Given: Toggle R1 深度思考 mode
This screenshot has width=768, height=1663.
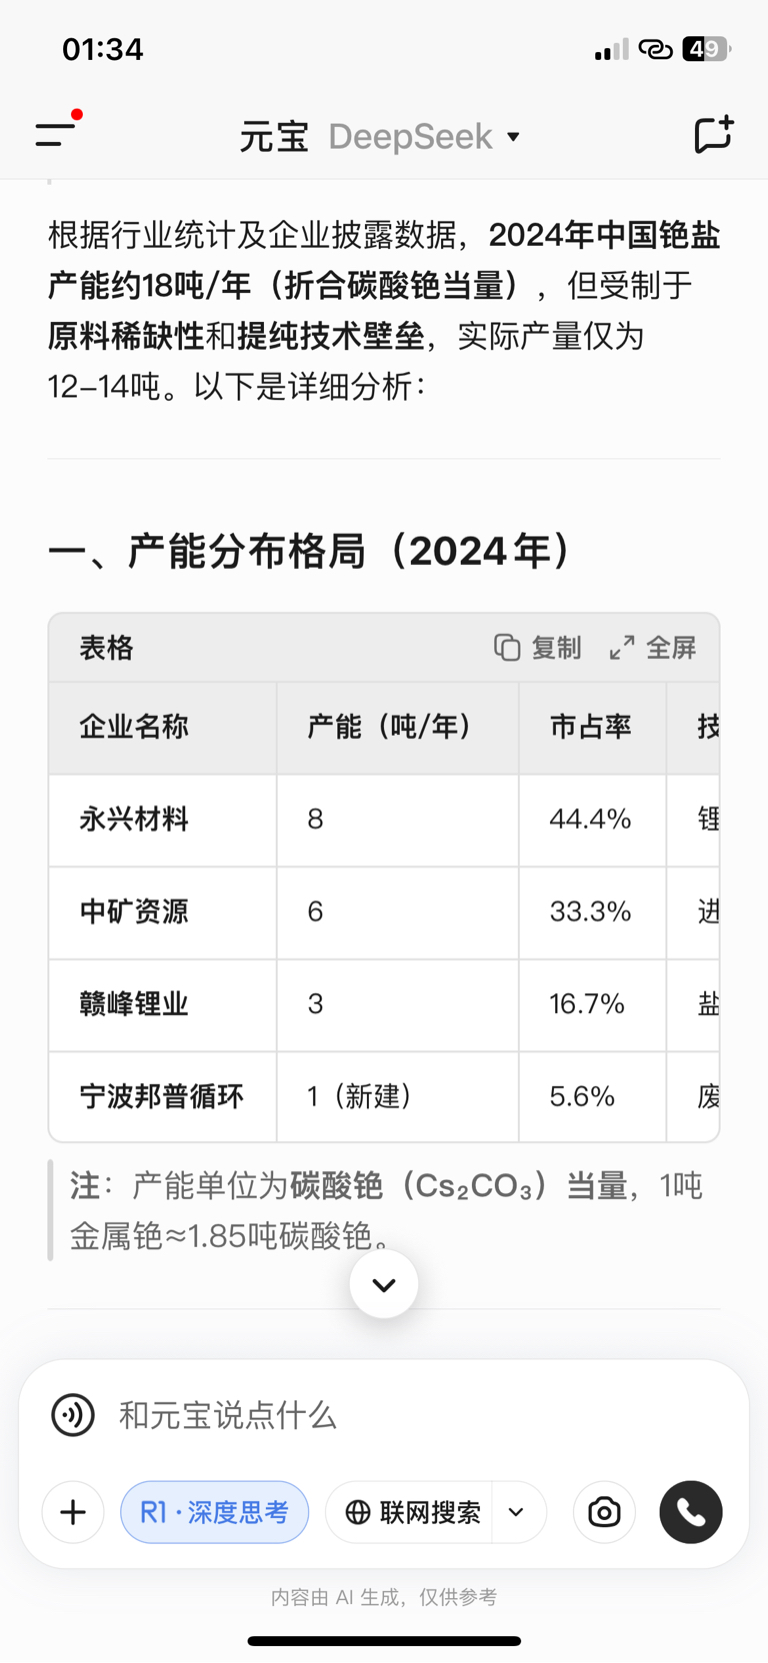Looking at the screenshot, I should coord(215,1512).
